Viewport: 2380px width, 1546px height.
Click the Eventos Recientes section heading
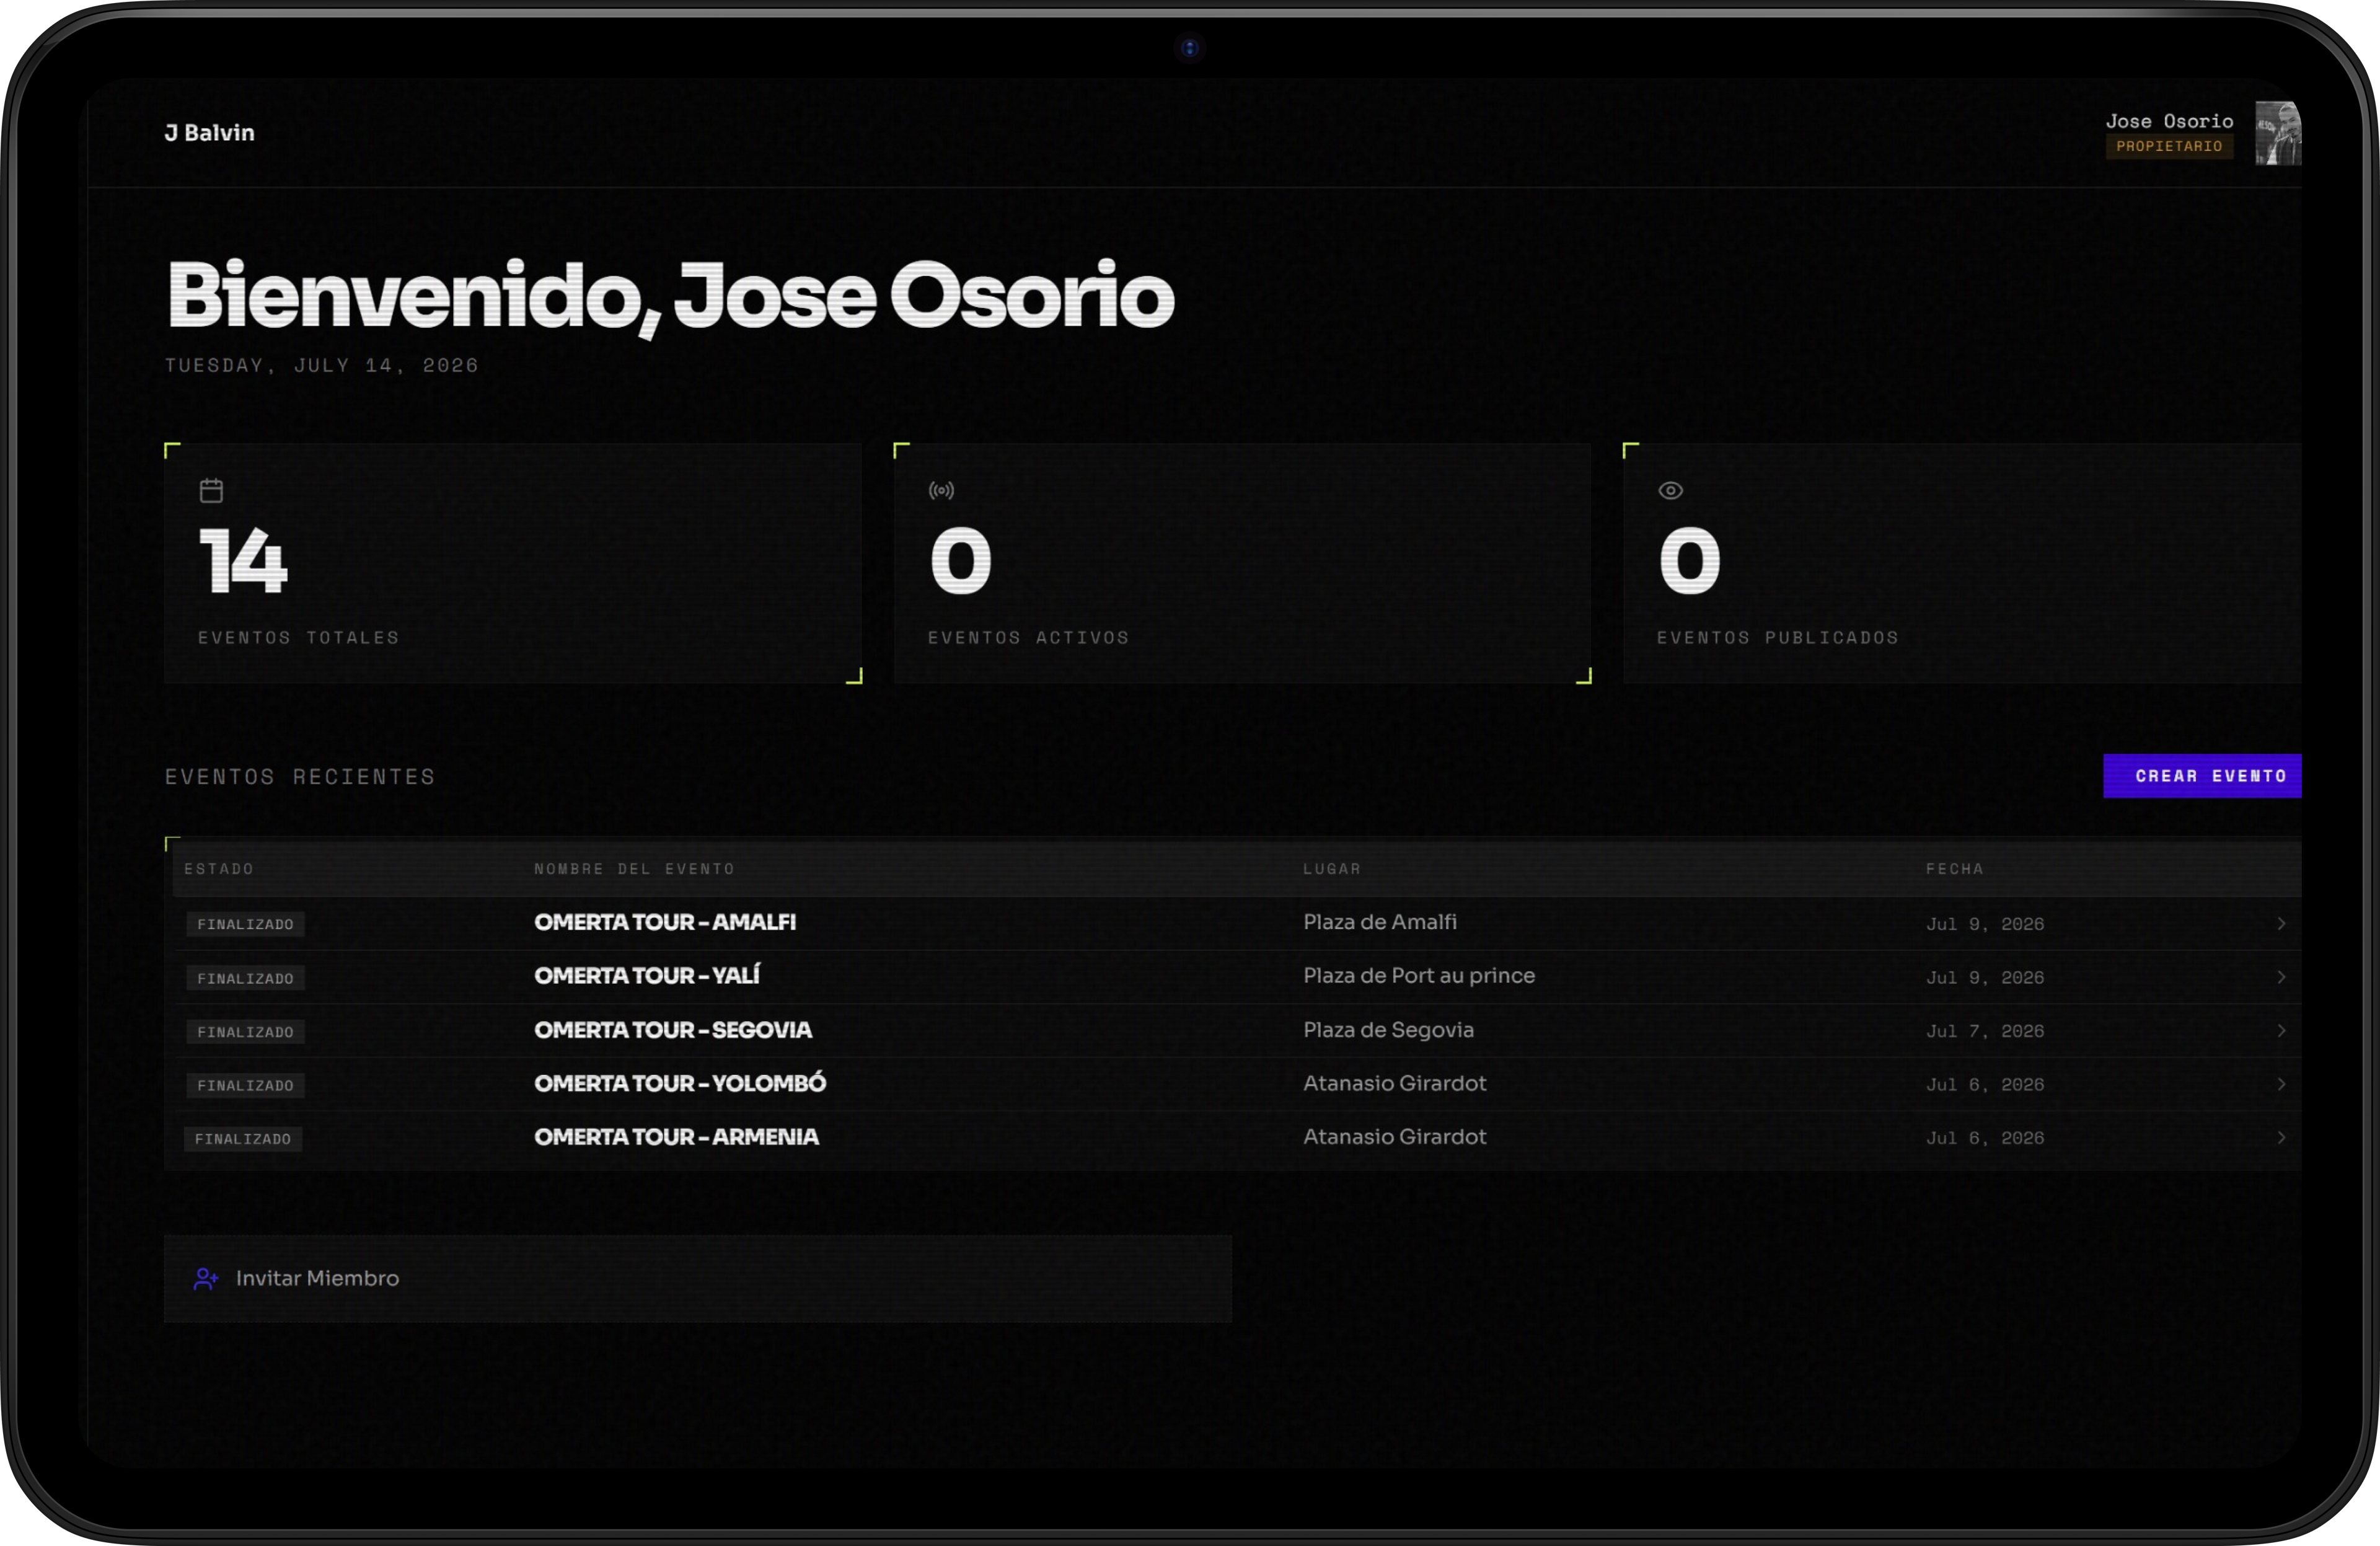[300, 777]
